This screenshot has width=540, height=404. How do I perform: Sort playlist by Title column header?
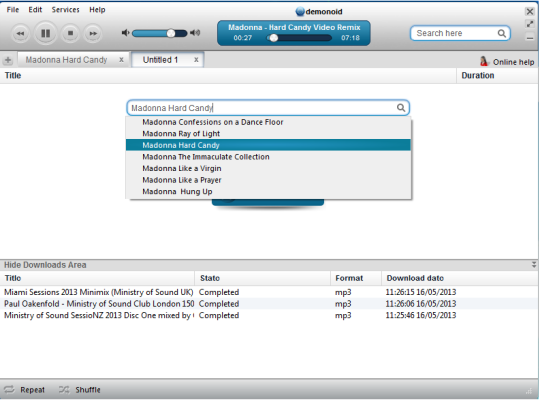click(228, 75)
